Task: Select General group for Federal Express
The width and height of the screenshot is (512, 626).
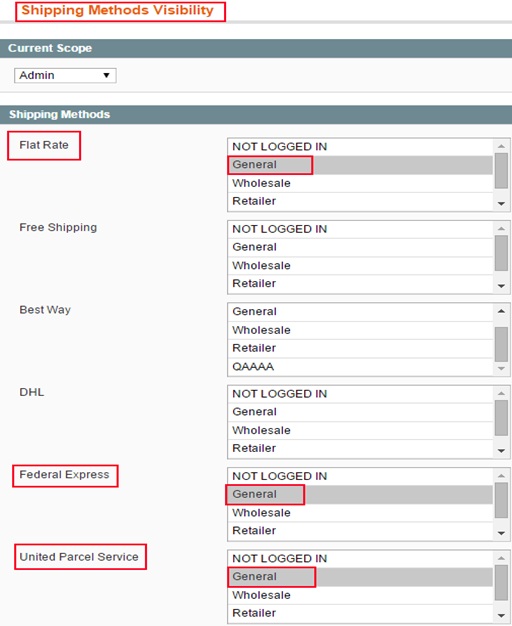Action: click(x=360, y=494)
